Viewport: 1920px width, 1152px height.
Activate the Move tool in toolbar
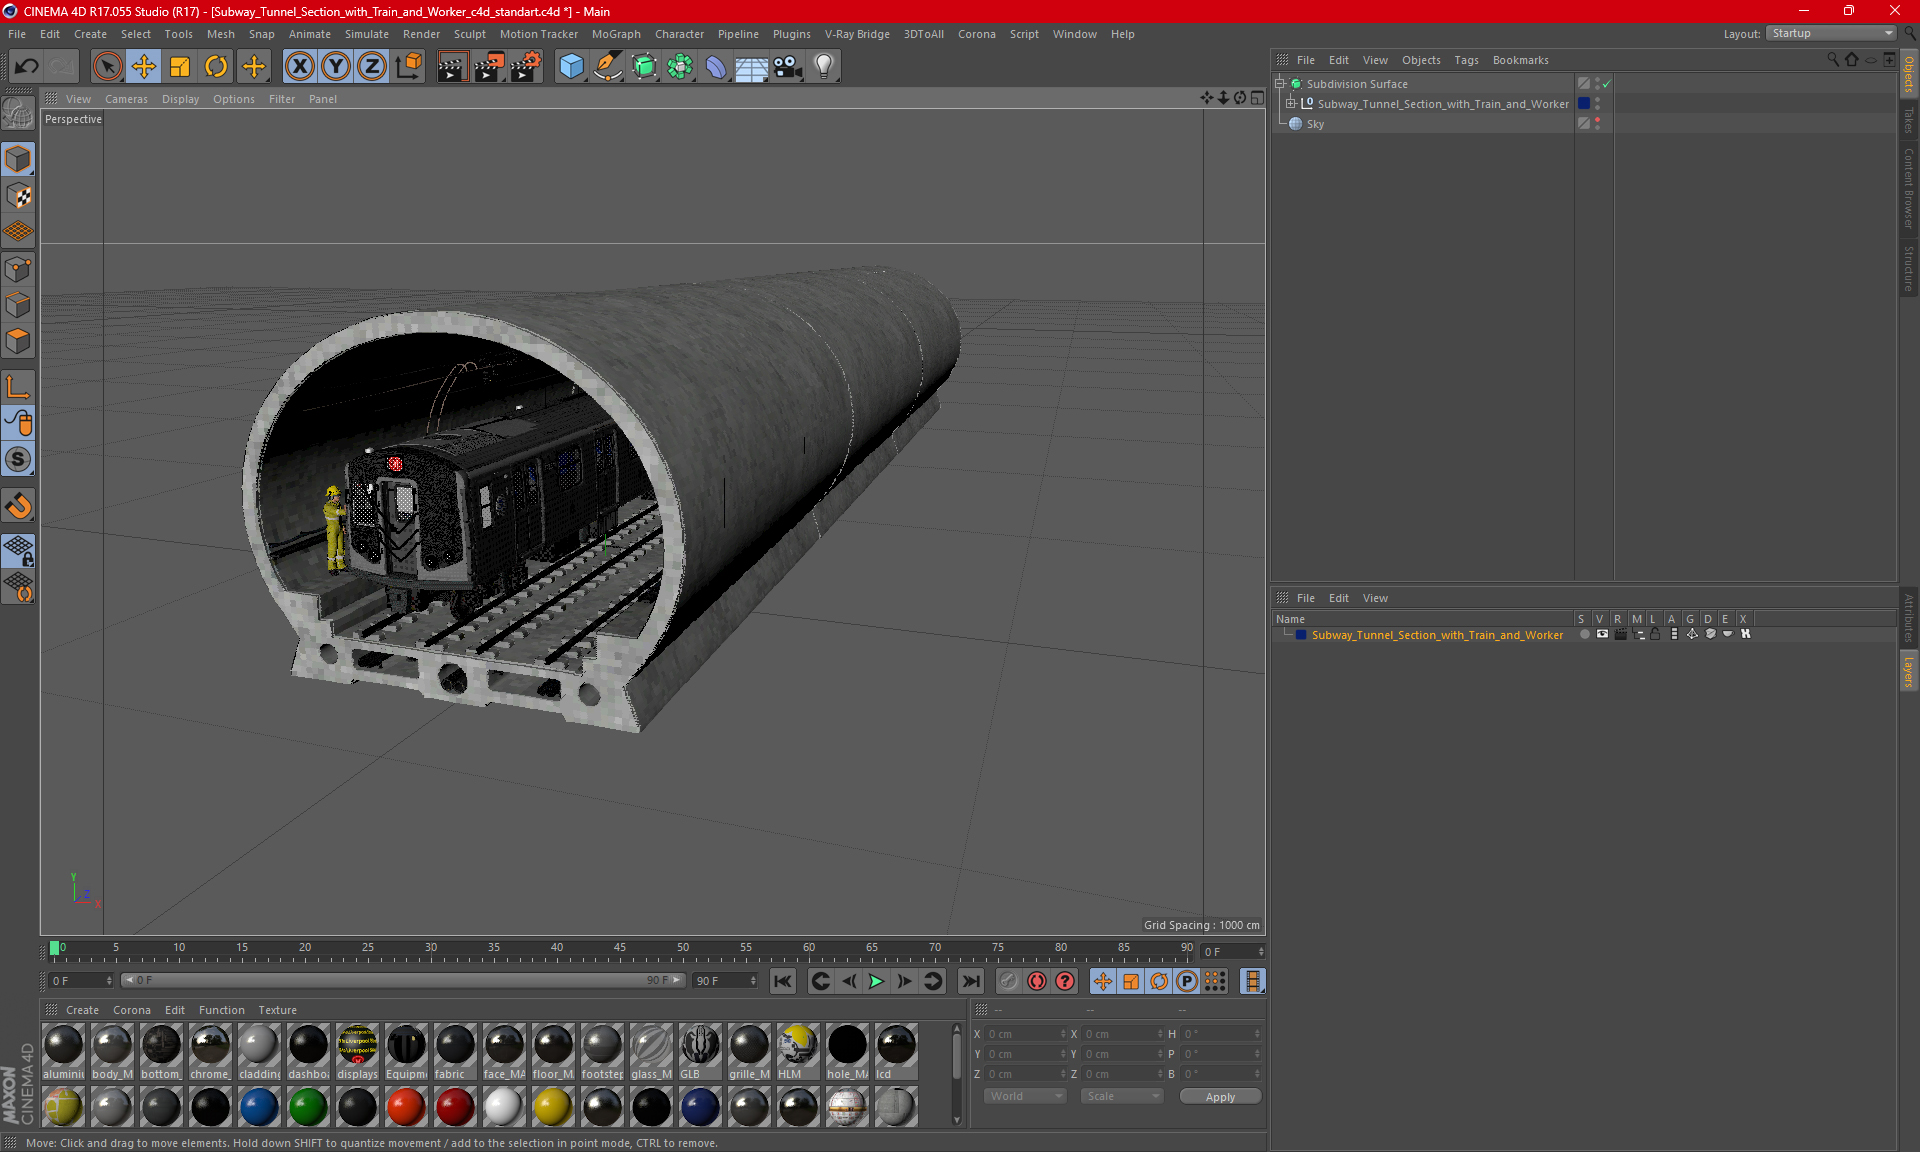pyautogui.click(x=144, y=67)
